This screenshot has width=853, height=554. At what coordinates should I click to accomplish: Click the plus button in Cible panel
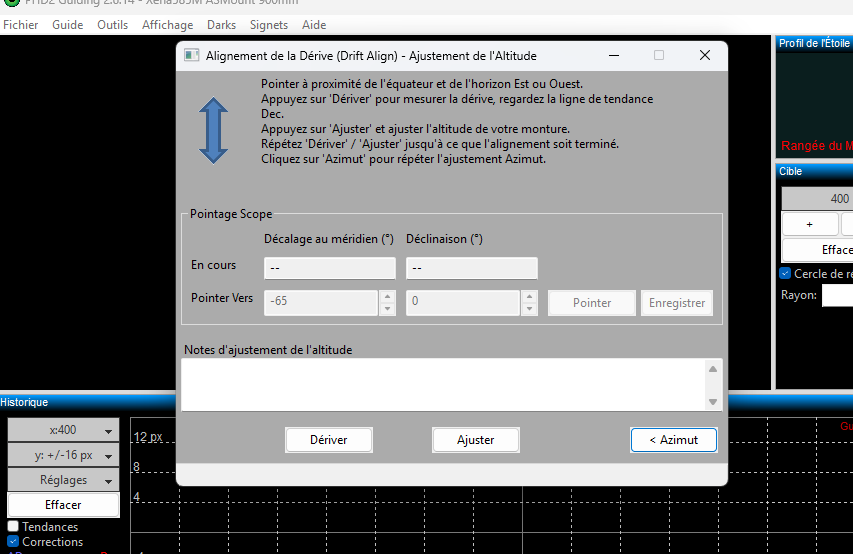coord(809,224)
